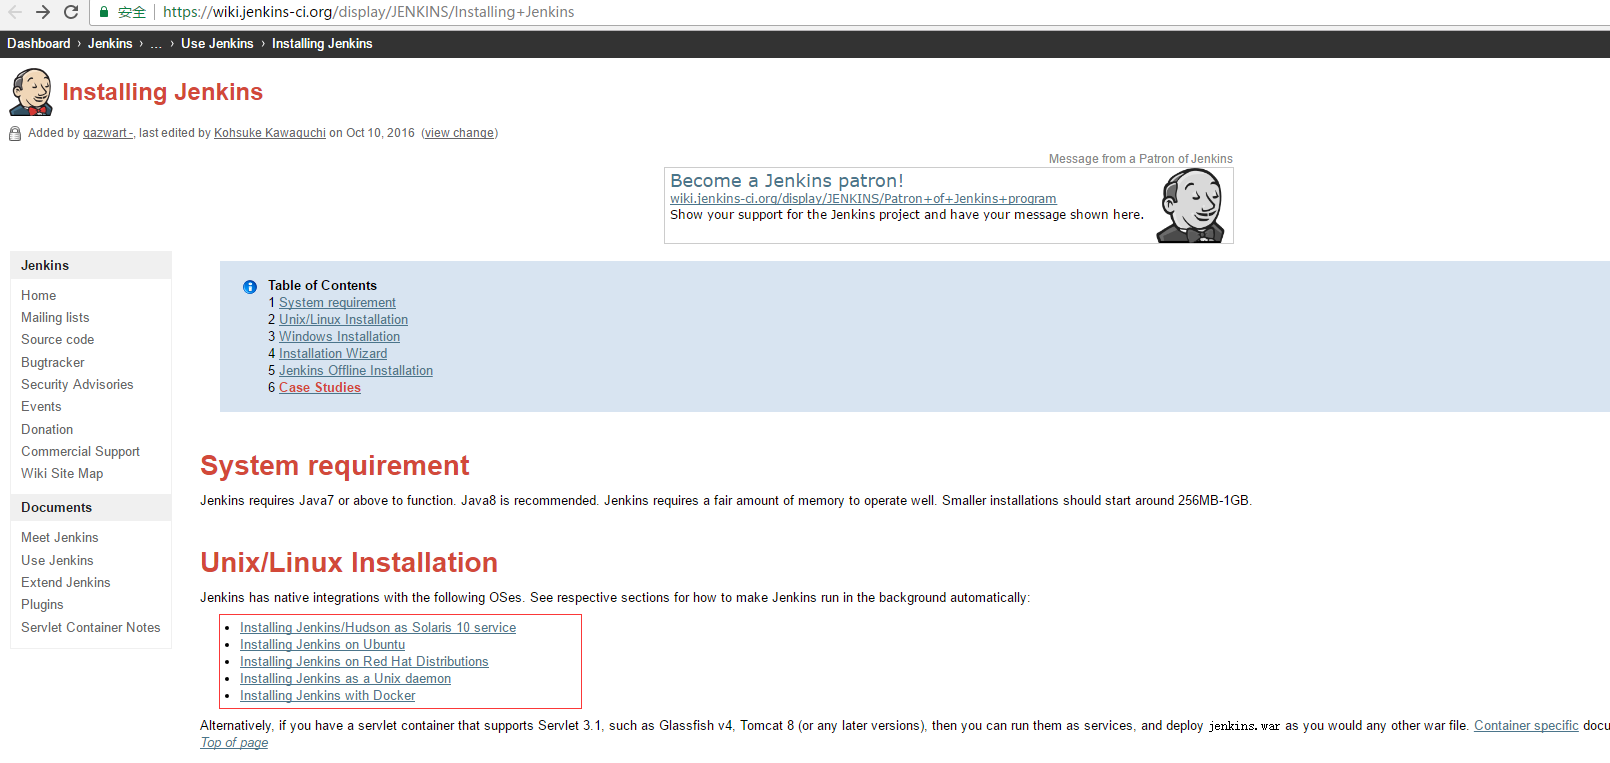This screenshot has height=763, width=1610.
Task: Click the browser back arrow
Action: (x=15, y=12)
